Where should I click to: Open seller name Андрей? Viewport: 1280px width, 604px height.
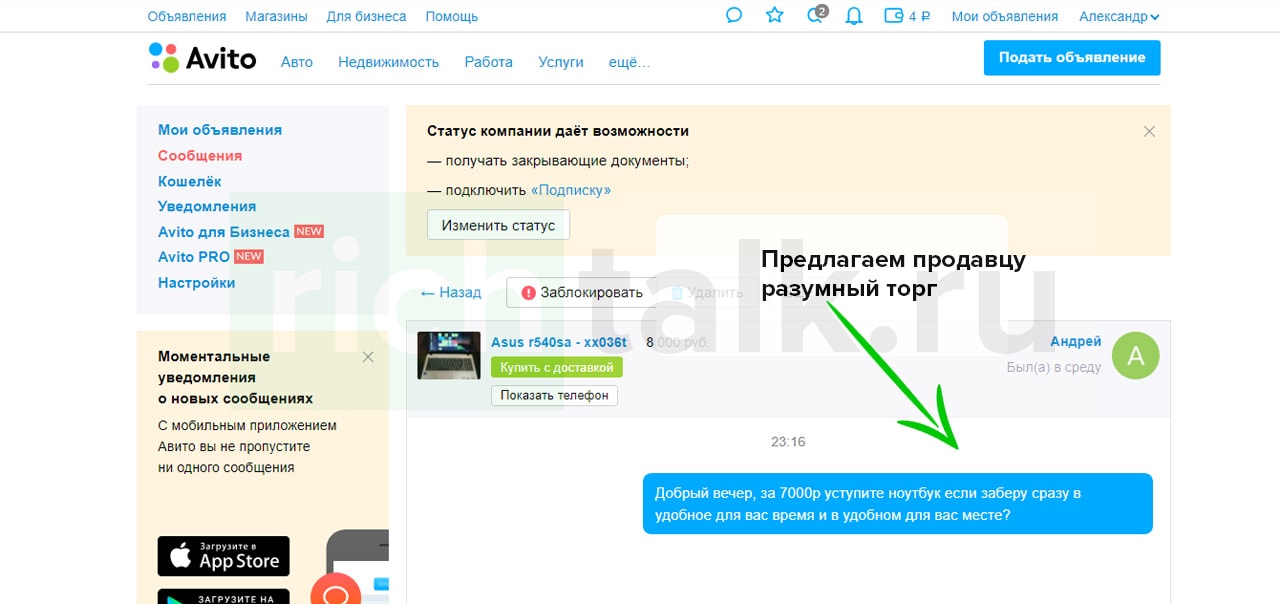[1075, 342]
